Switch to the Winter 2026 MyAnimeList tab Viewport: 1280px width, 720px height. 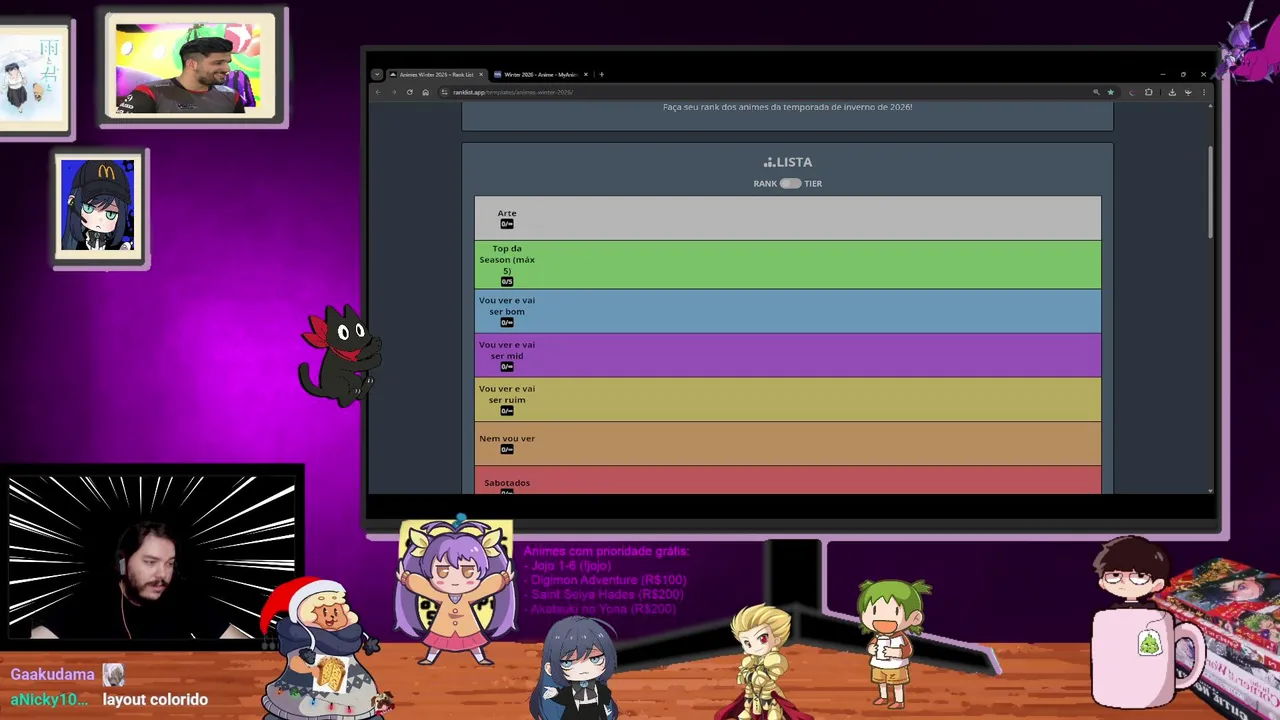[x=540, y=74]
